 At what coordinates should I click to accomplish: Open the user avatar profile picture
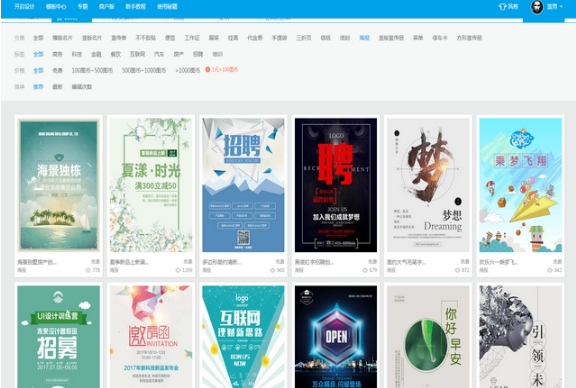[537, 7]
